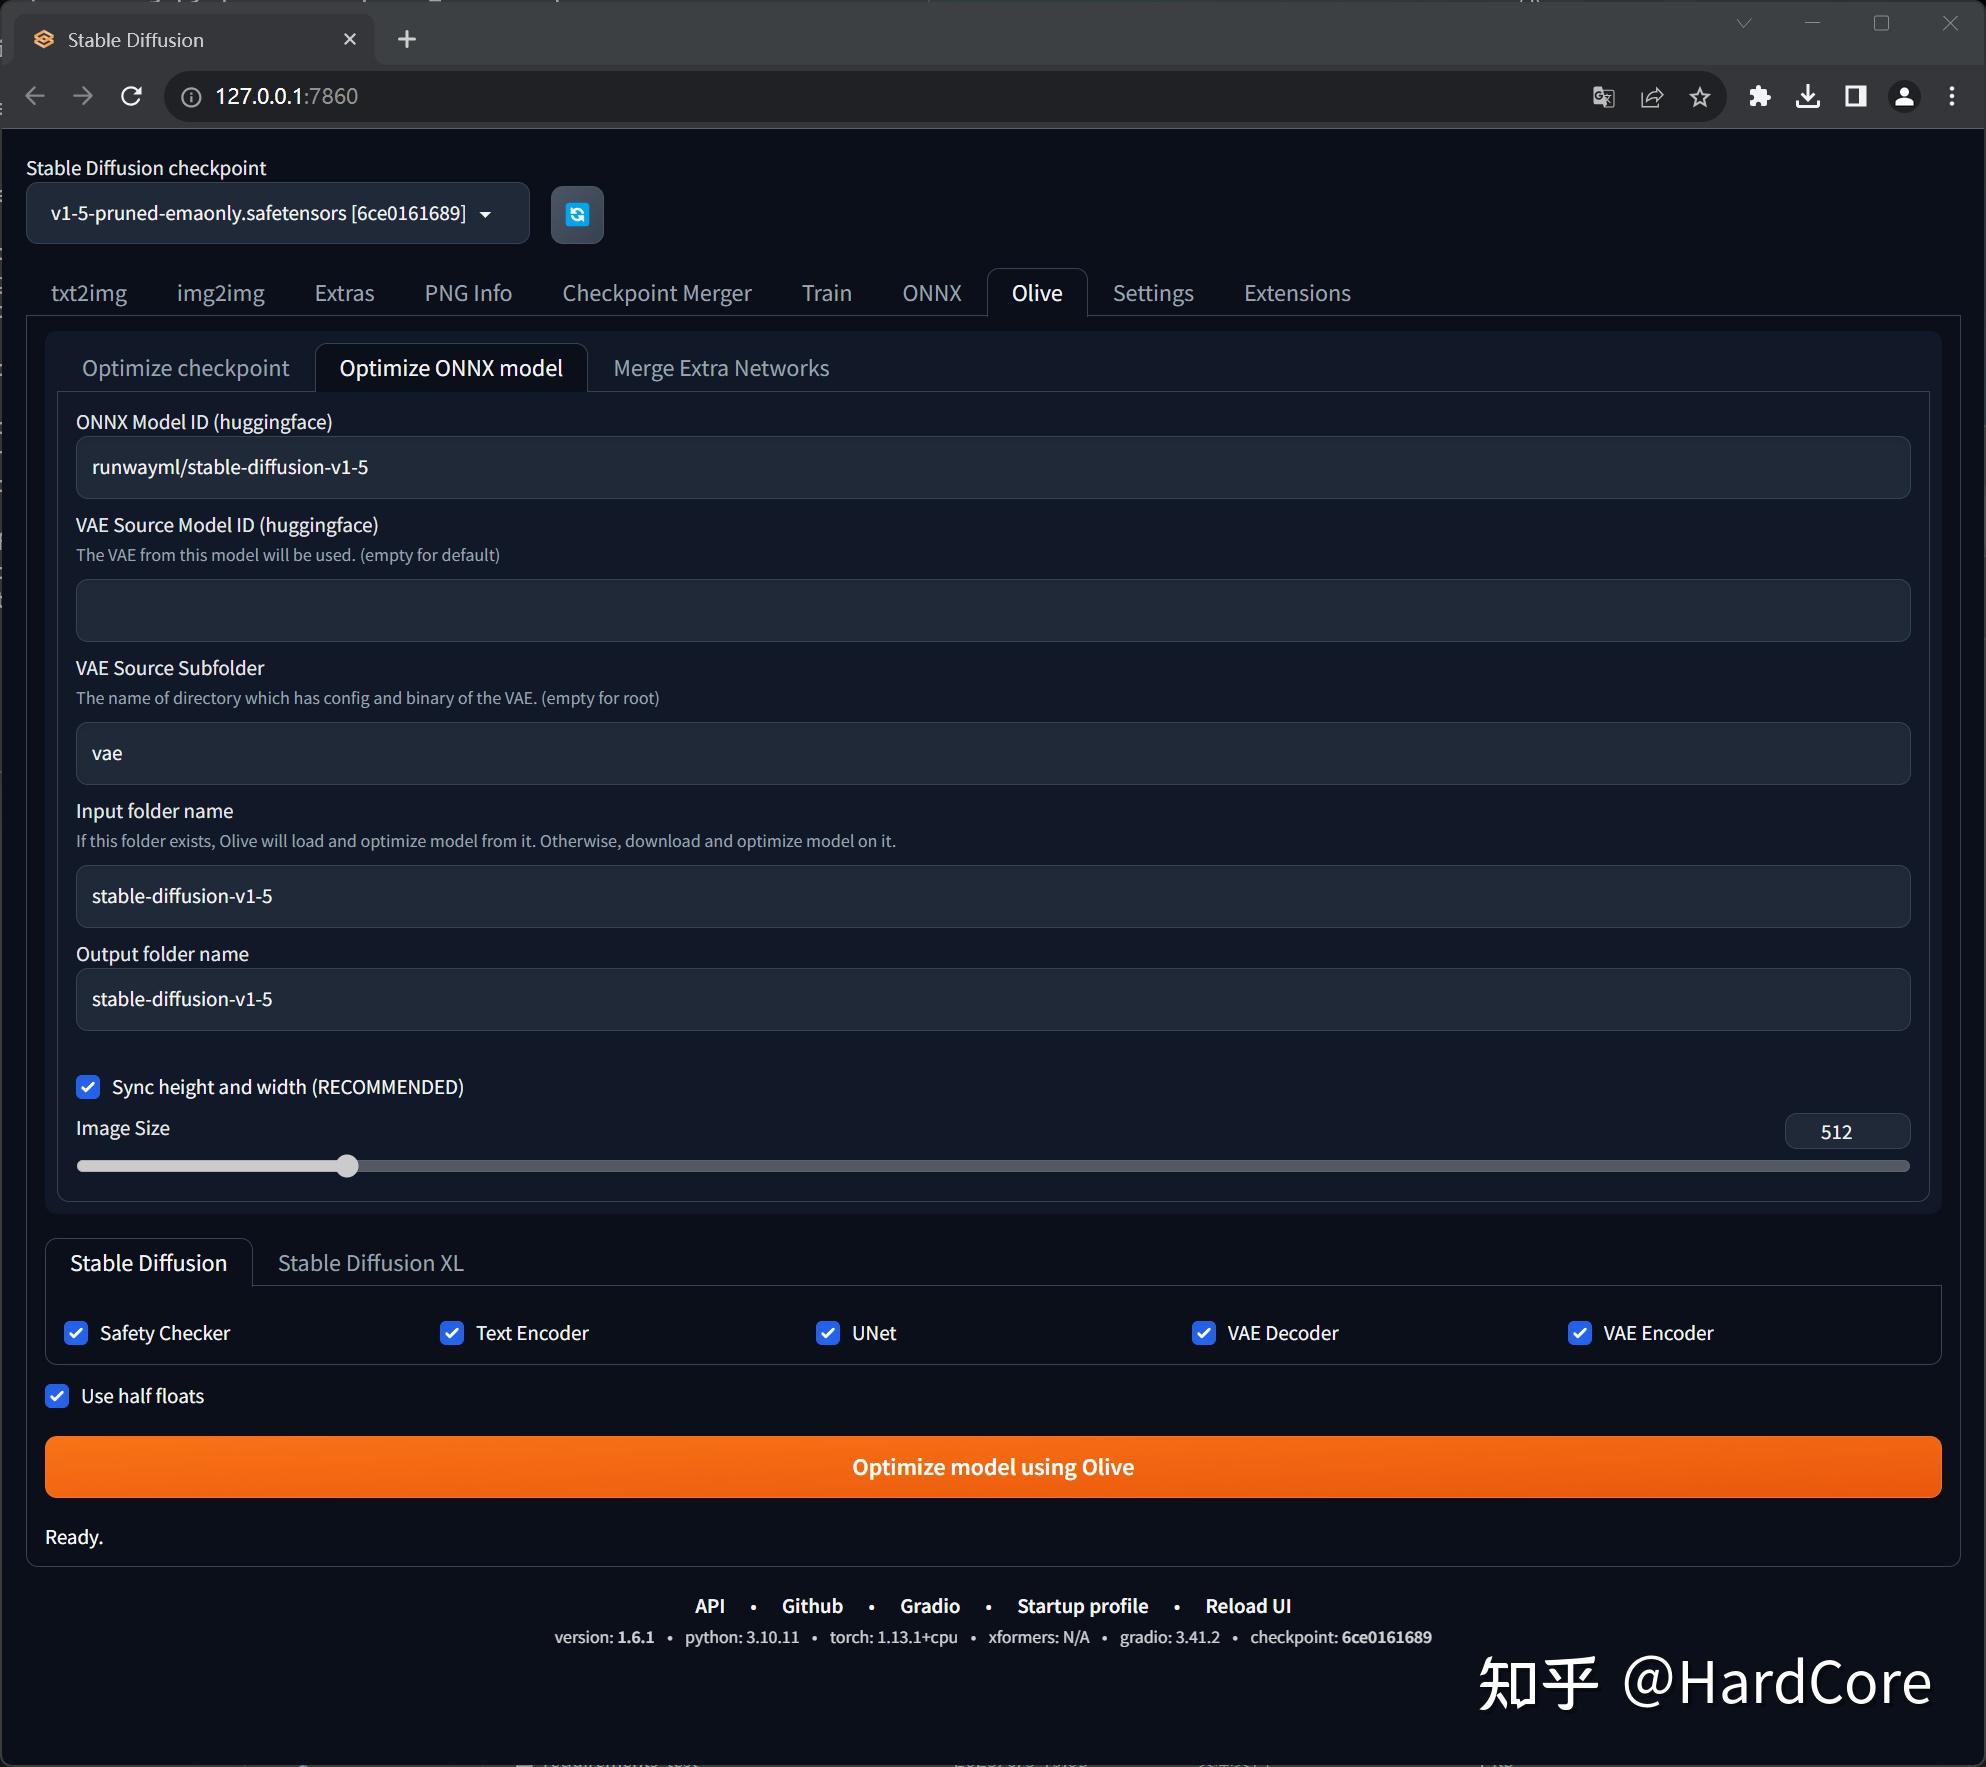Click the blue checkpoint refresh icon
Image resolution: width=1986 pixels, height=1767 pixels.
coord(577,214)
